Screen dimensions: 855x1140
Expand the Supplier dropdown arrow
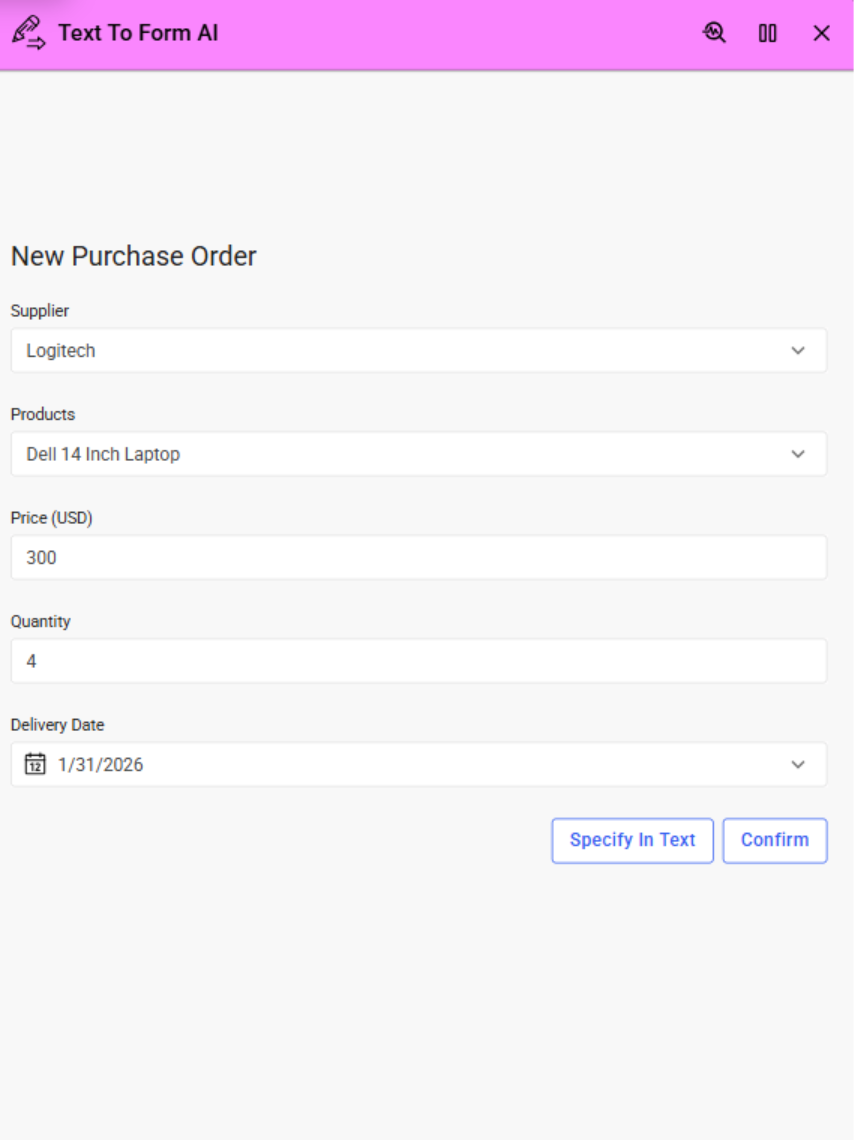pyautogui.click(x=798, y=351)
